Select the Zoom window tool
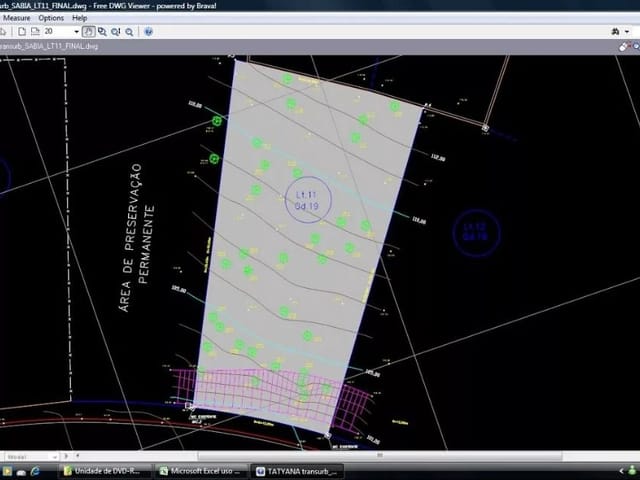 pos(102,31)
